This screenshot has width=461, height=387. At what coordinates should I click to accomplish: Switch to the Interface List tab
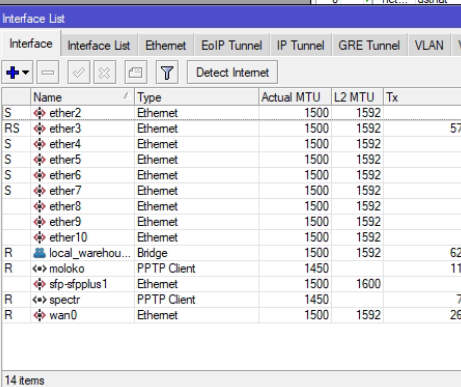99,45
